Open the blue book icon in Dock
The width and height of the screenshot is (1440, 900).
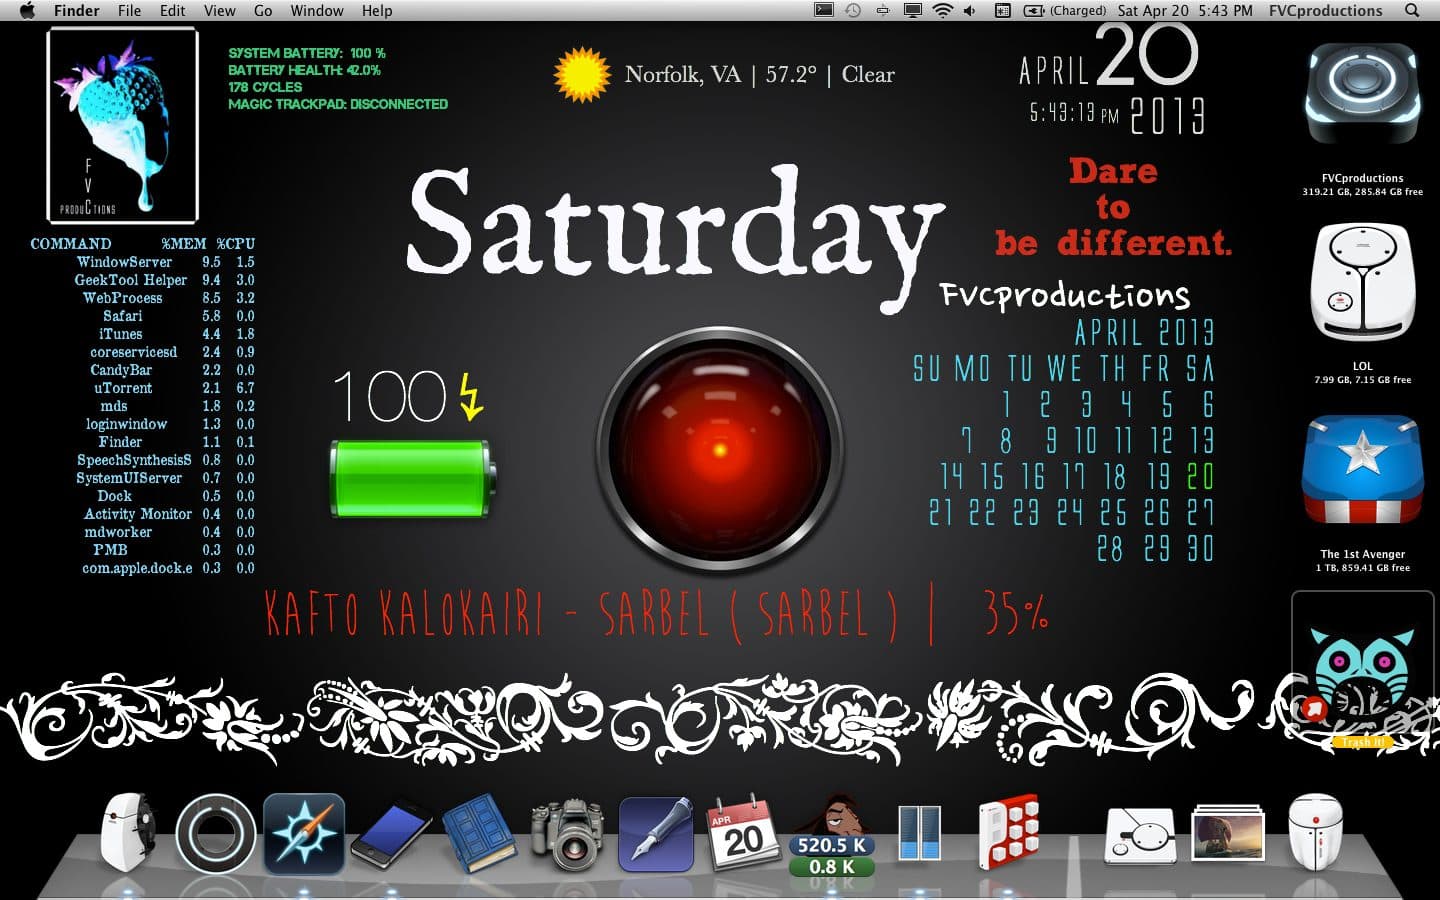(x=479, y=832)
